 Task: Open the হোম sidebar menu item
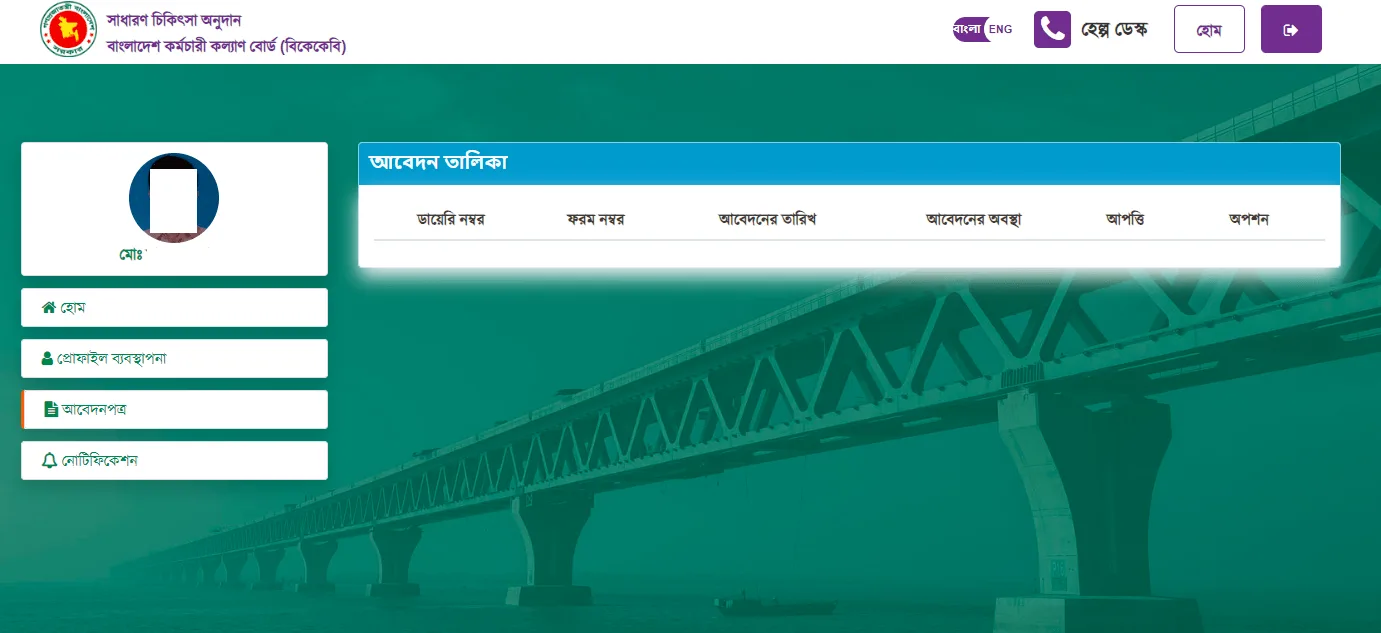174,307
